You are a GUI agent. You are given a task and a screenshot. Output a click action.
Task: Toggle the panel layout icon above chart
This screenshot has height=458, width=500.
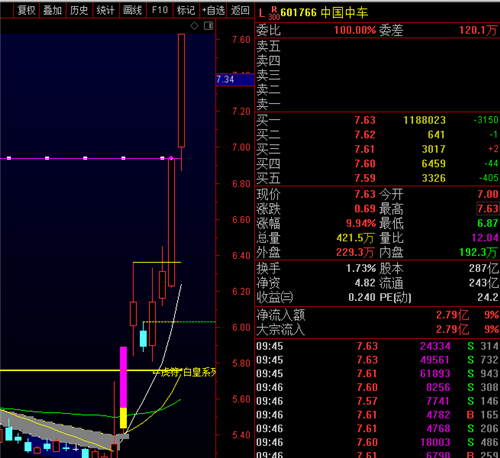click(x=209, y=26)
